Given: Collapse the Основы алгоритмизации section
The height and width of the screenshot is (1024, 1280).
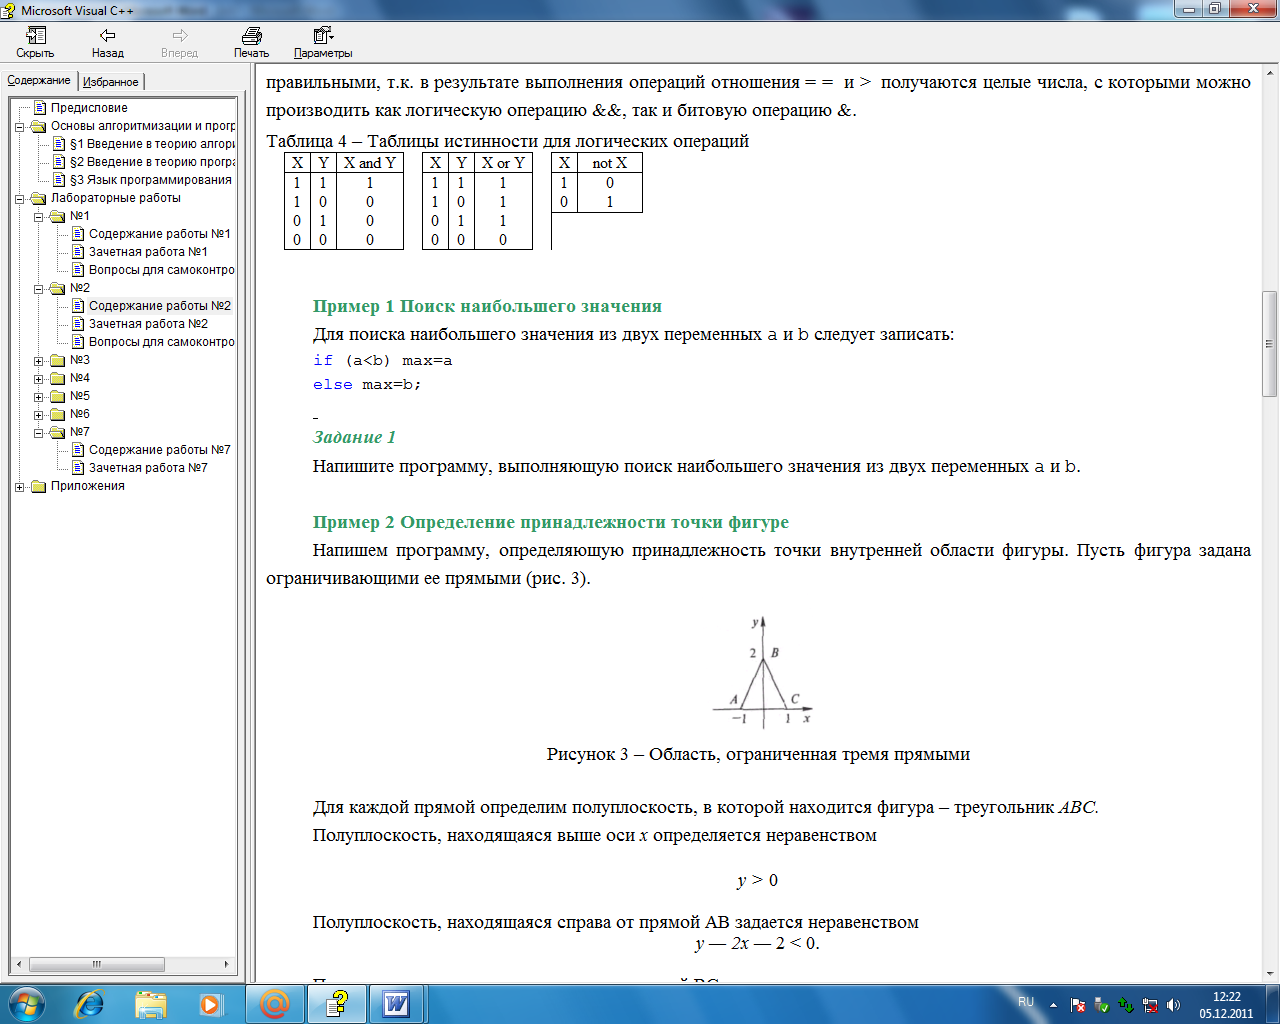Looking at the screenshot, I should point(20,127).
